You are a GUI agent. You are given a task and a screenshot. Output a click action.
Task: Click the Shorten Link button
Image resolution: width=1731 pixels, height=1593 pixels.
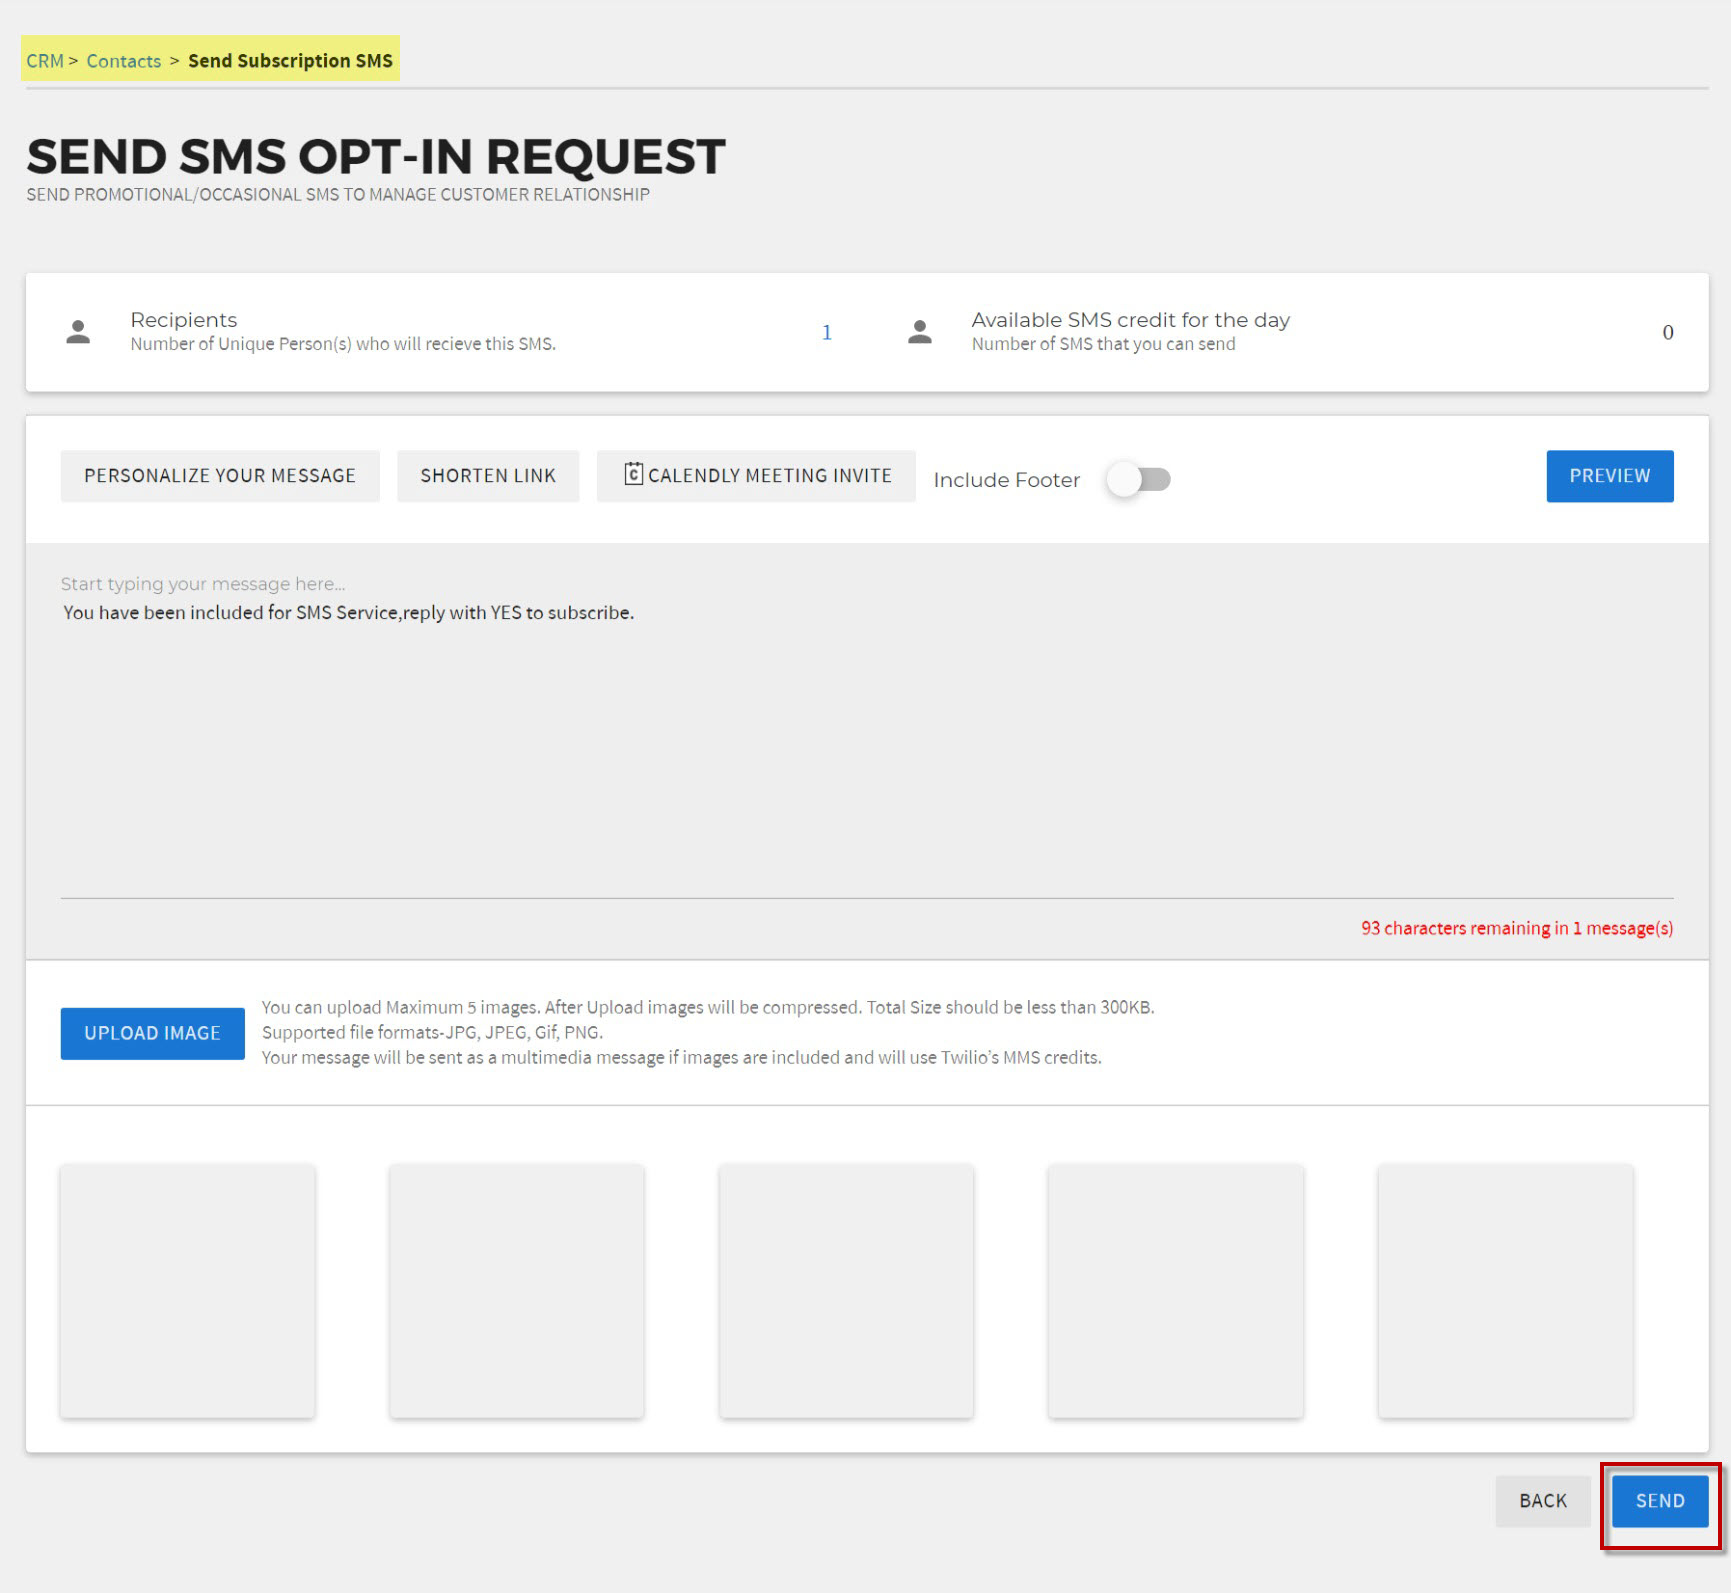pos(488,476)
